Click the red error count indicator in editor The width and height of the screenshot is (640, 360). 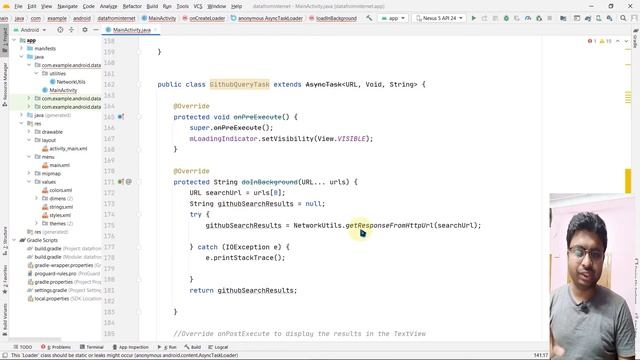(x=592, y=41)
